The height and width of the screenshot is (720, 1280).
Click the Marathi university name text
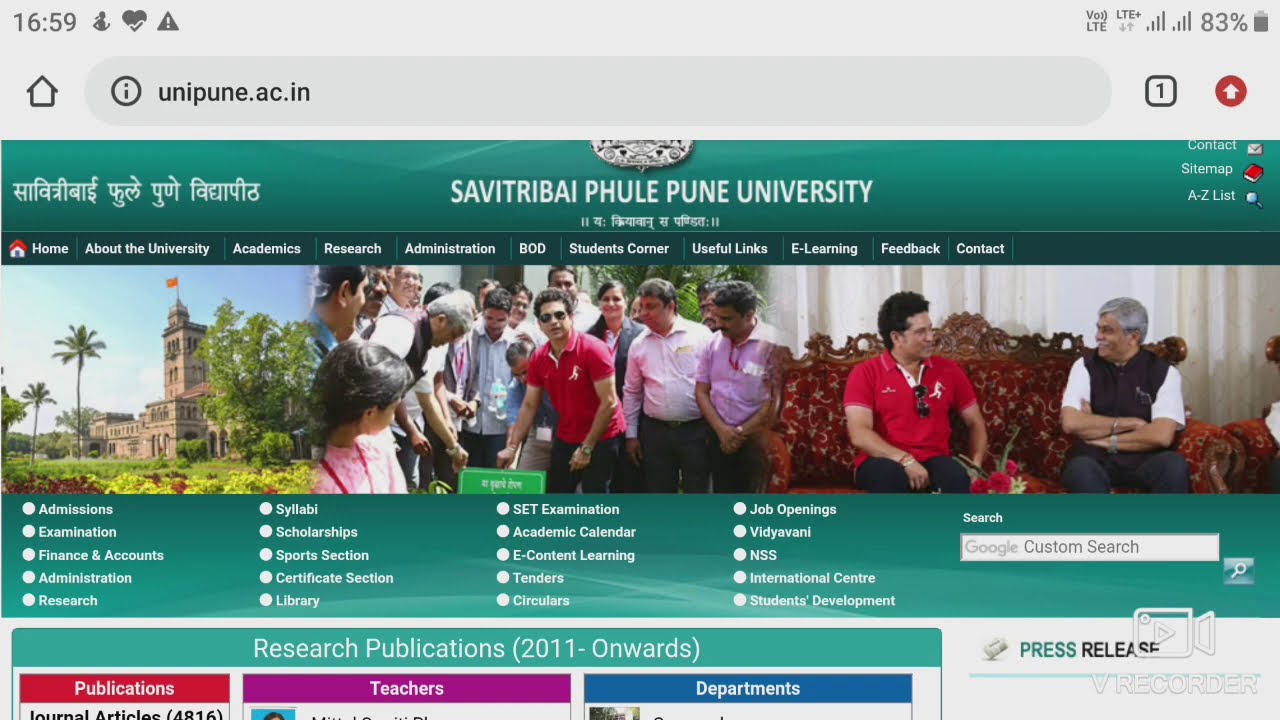136,191
